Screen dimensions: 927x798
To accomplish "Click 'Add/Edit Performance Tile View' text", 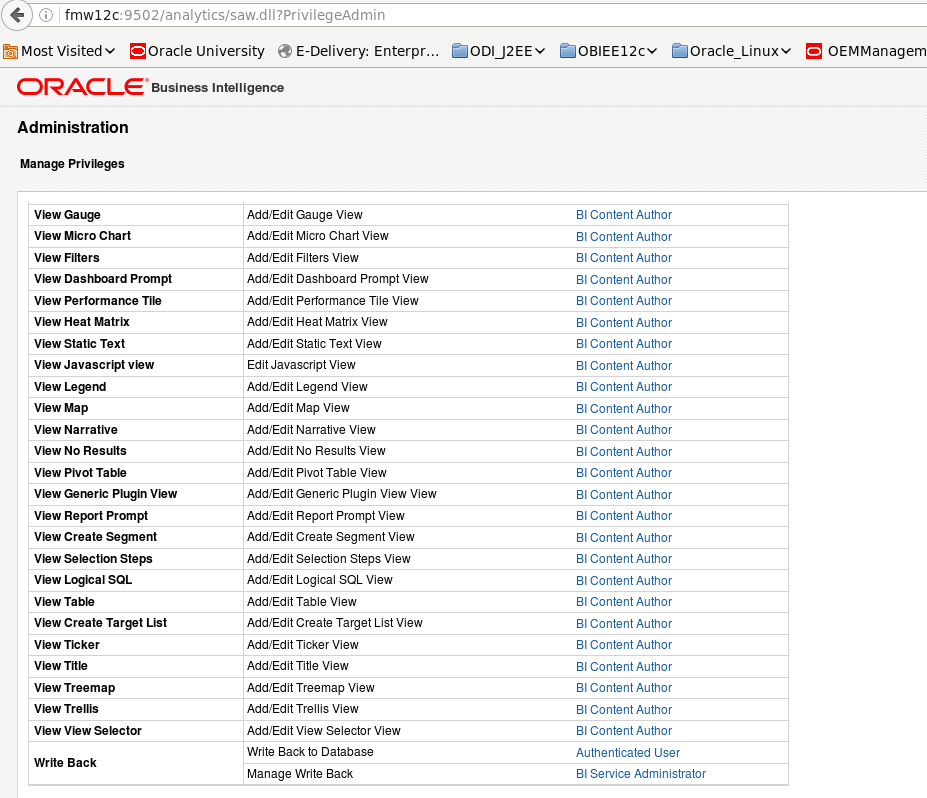I will click(332, 301).
